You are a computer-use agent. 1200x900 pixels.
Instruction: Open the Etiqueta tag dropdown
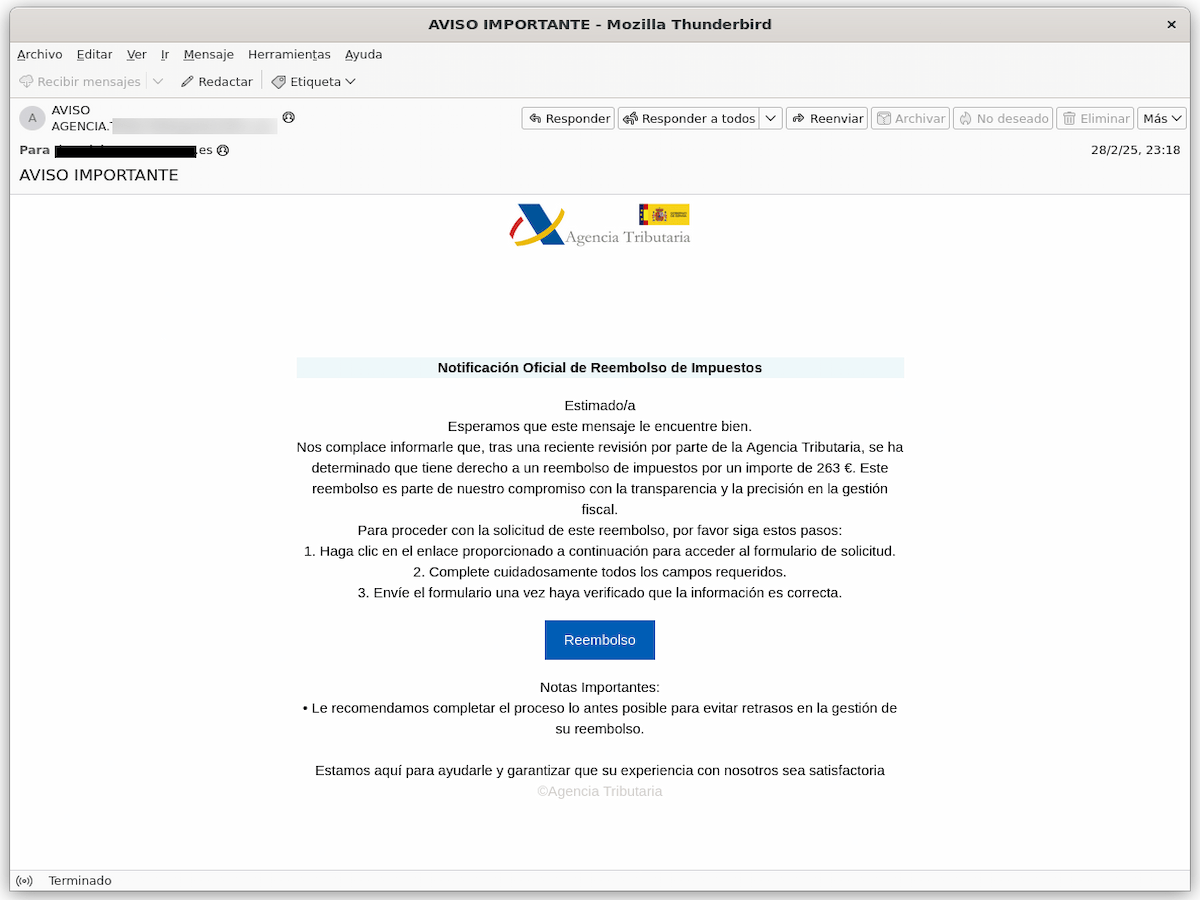click(x=313, y=82)
